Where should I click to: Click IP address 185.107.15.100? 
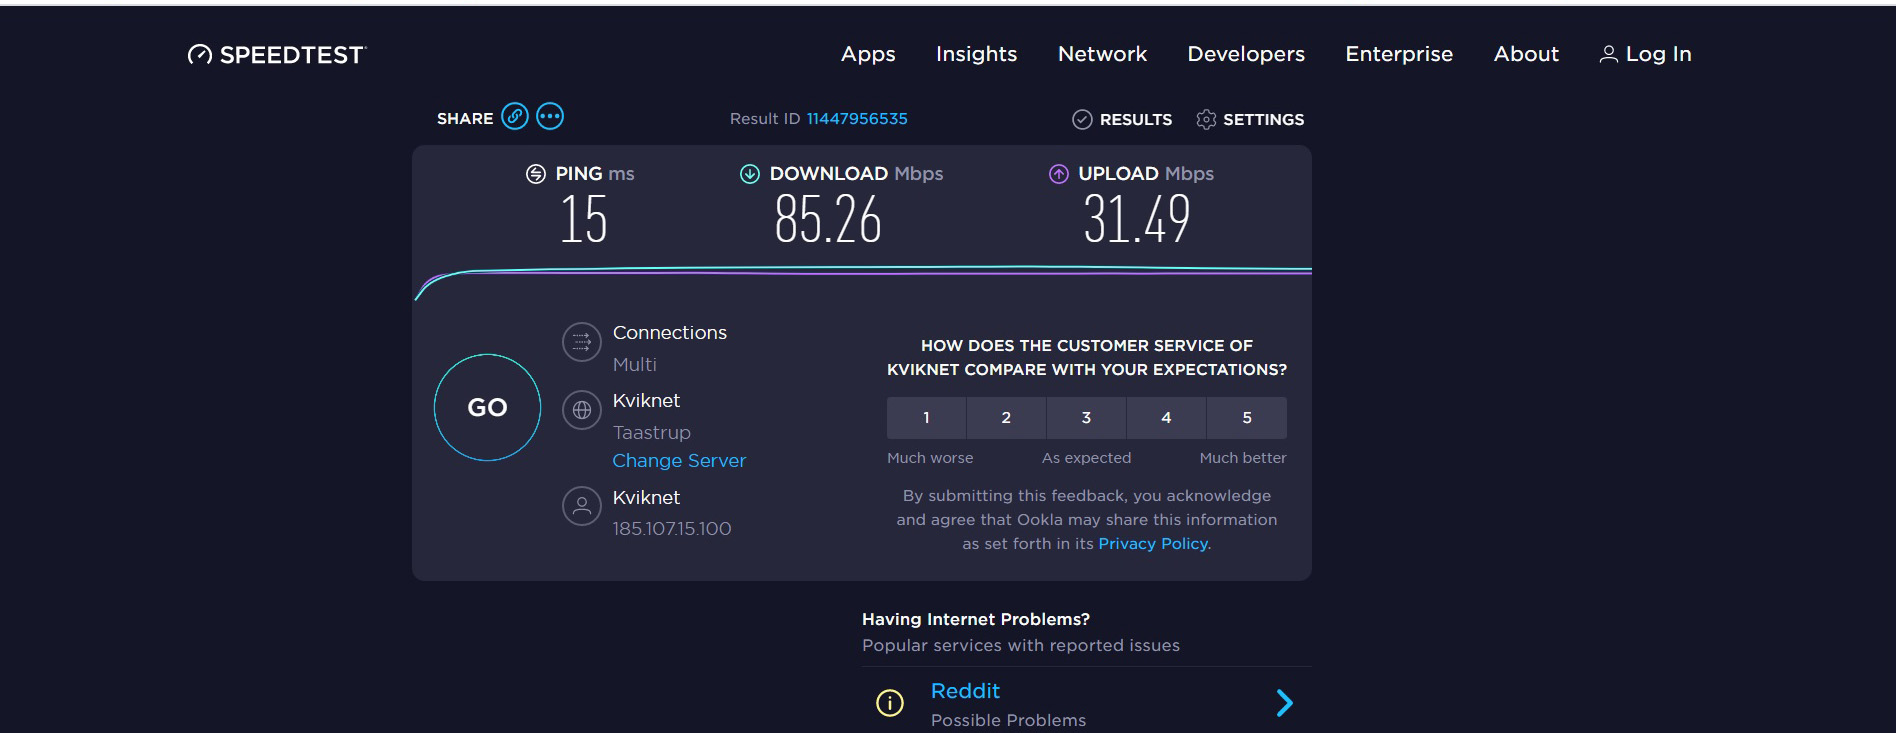pyautogui.click(x=672, y=529)
